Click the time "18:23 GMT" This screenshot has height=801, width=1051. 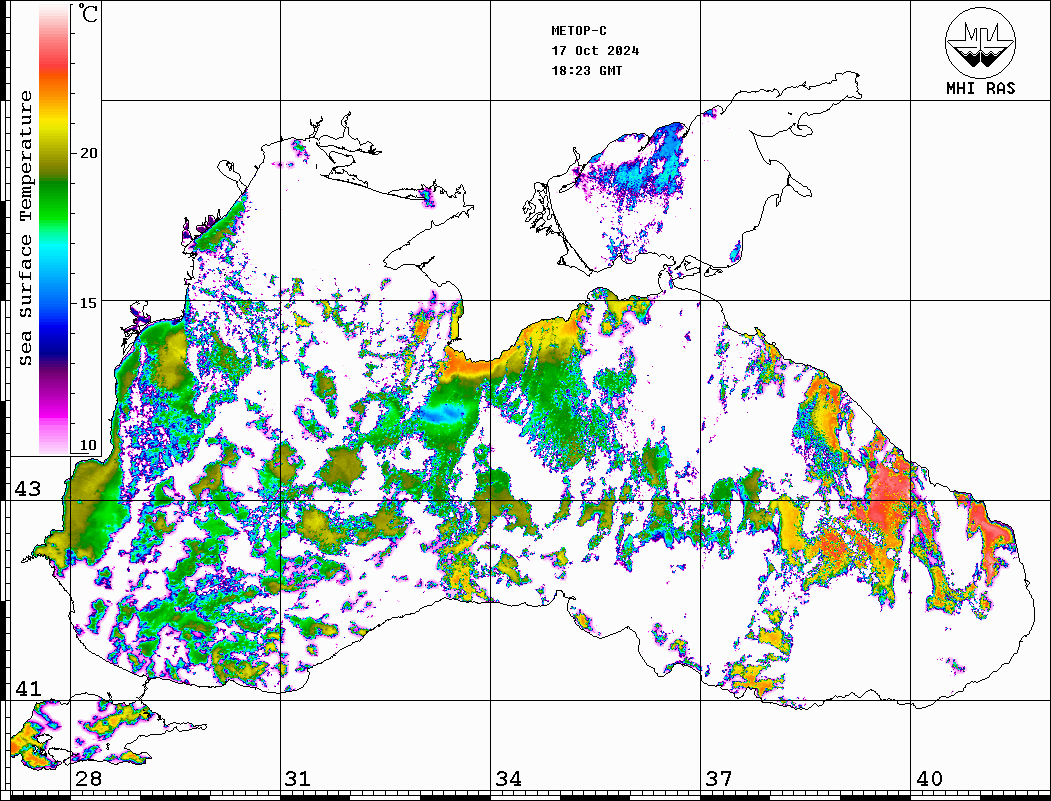[586, 70]
